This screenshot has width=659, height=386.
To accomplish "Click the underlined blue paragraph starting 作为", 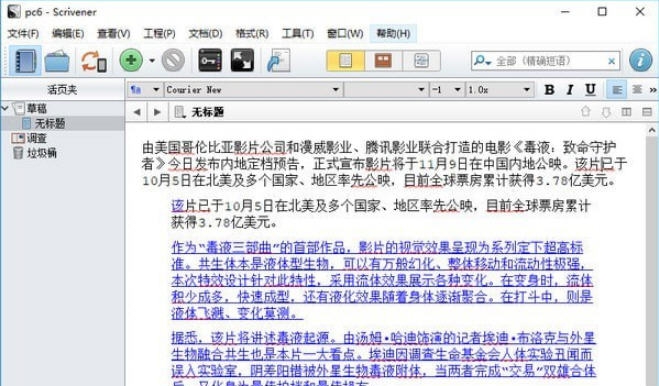I will (382, 280).
